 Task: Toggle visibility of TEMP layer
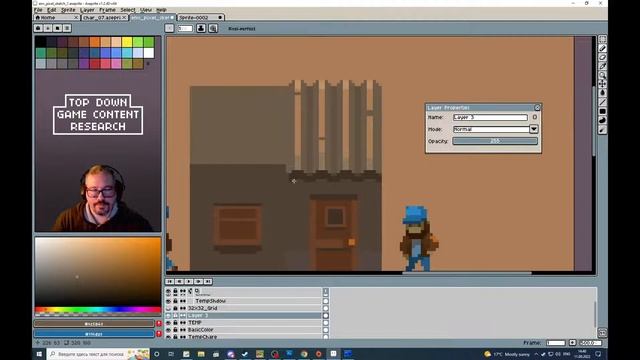[168, 323]
